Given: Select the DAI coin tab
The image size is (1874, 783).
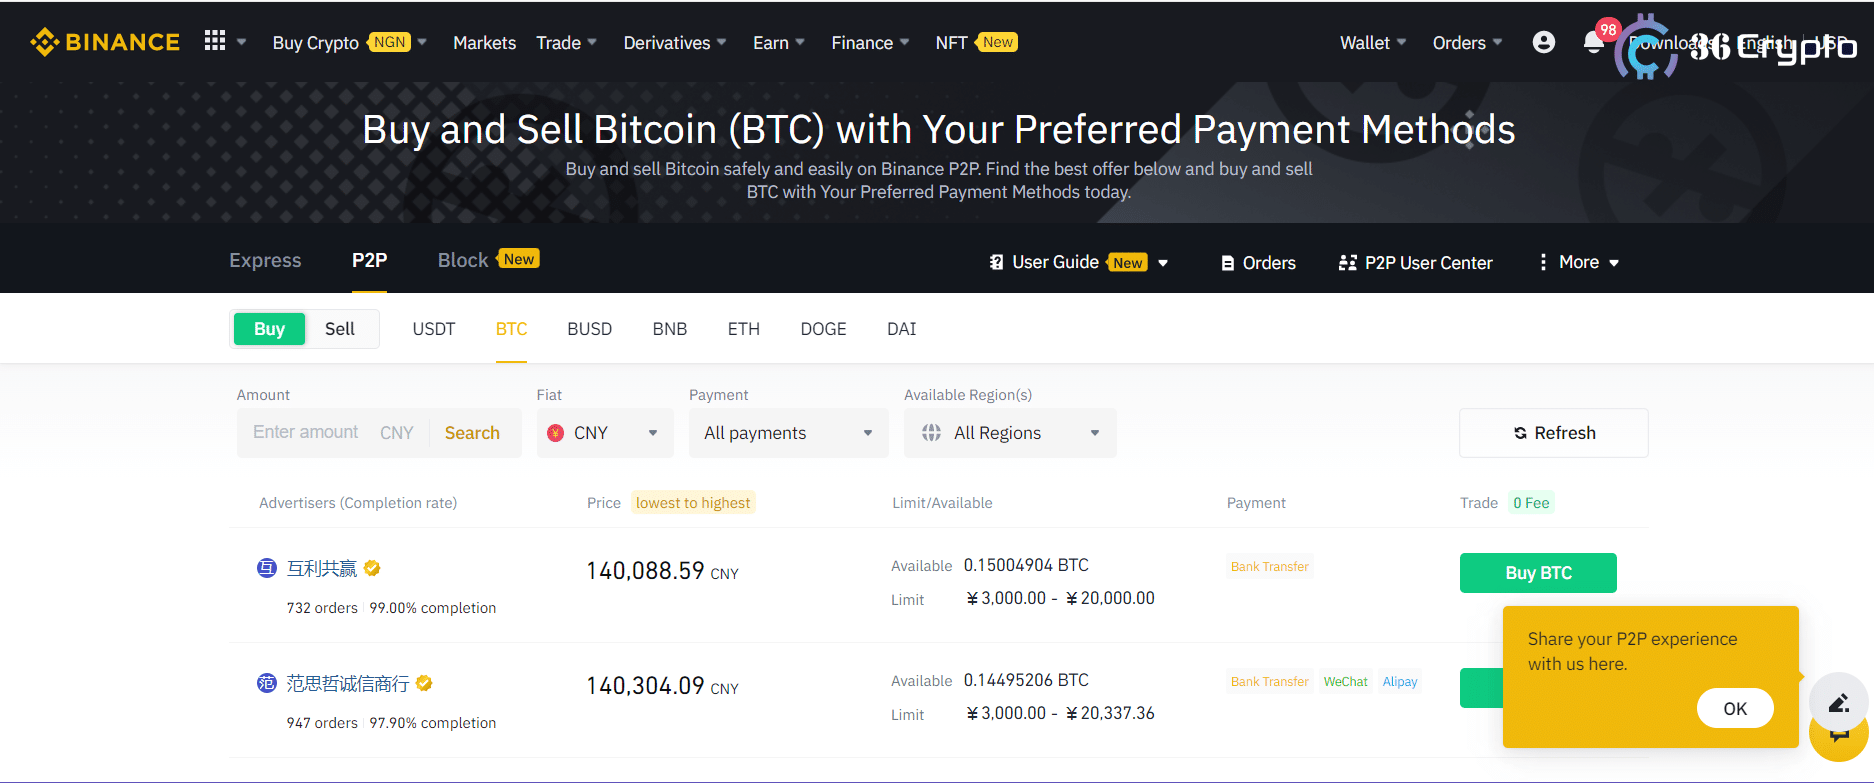Looking at the screenshot, I should pos(901,329).
